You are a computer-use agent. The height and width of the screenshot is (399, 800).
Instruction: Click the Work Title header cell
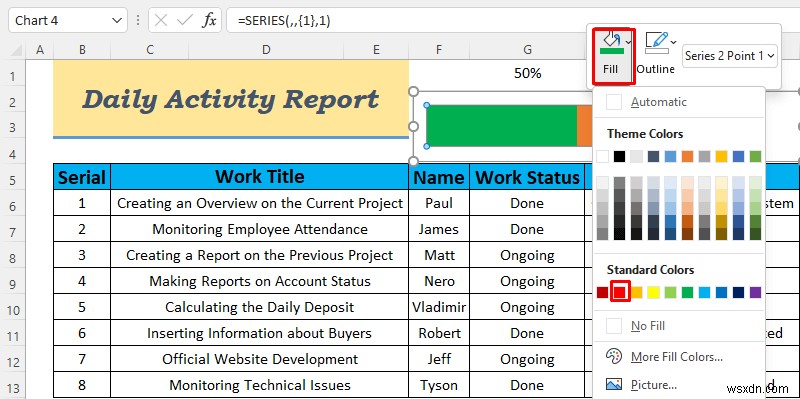260,177
